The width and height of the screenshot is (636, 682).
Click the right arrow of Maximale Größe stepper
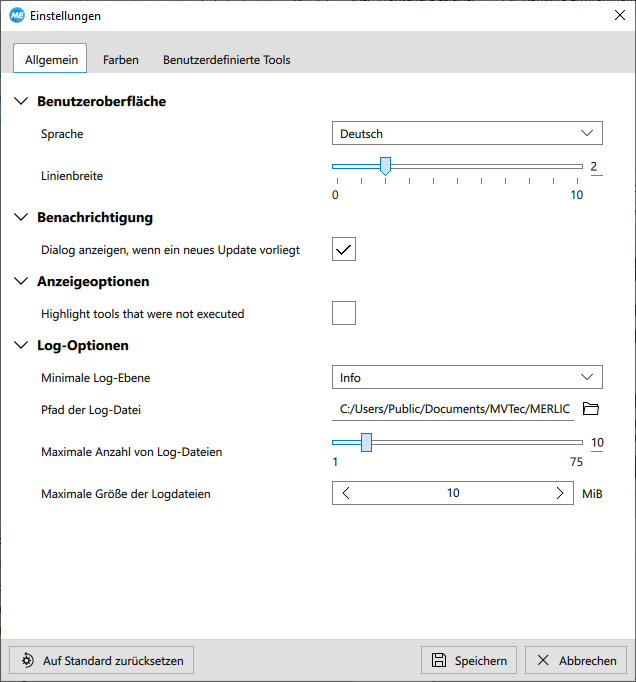pos(560,493)
